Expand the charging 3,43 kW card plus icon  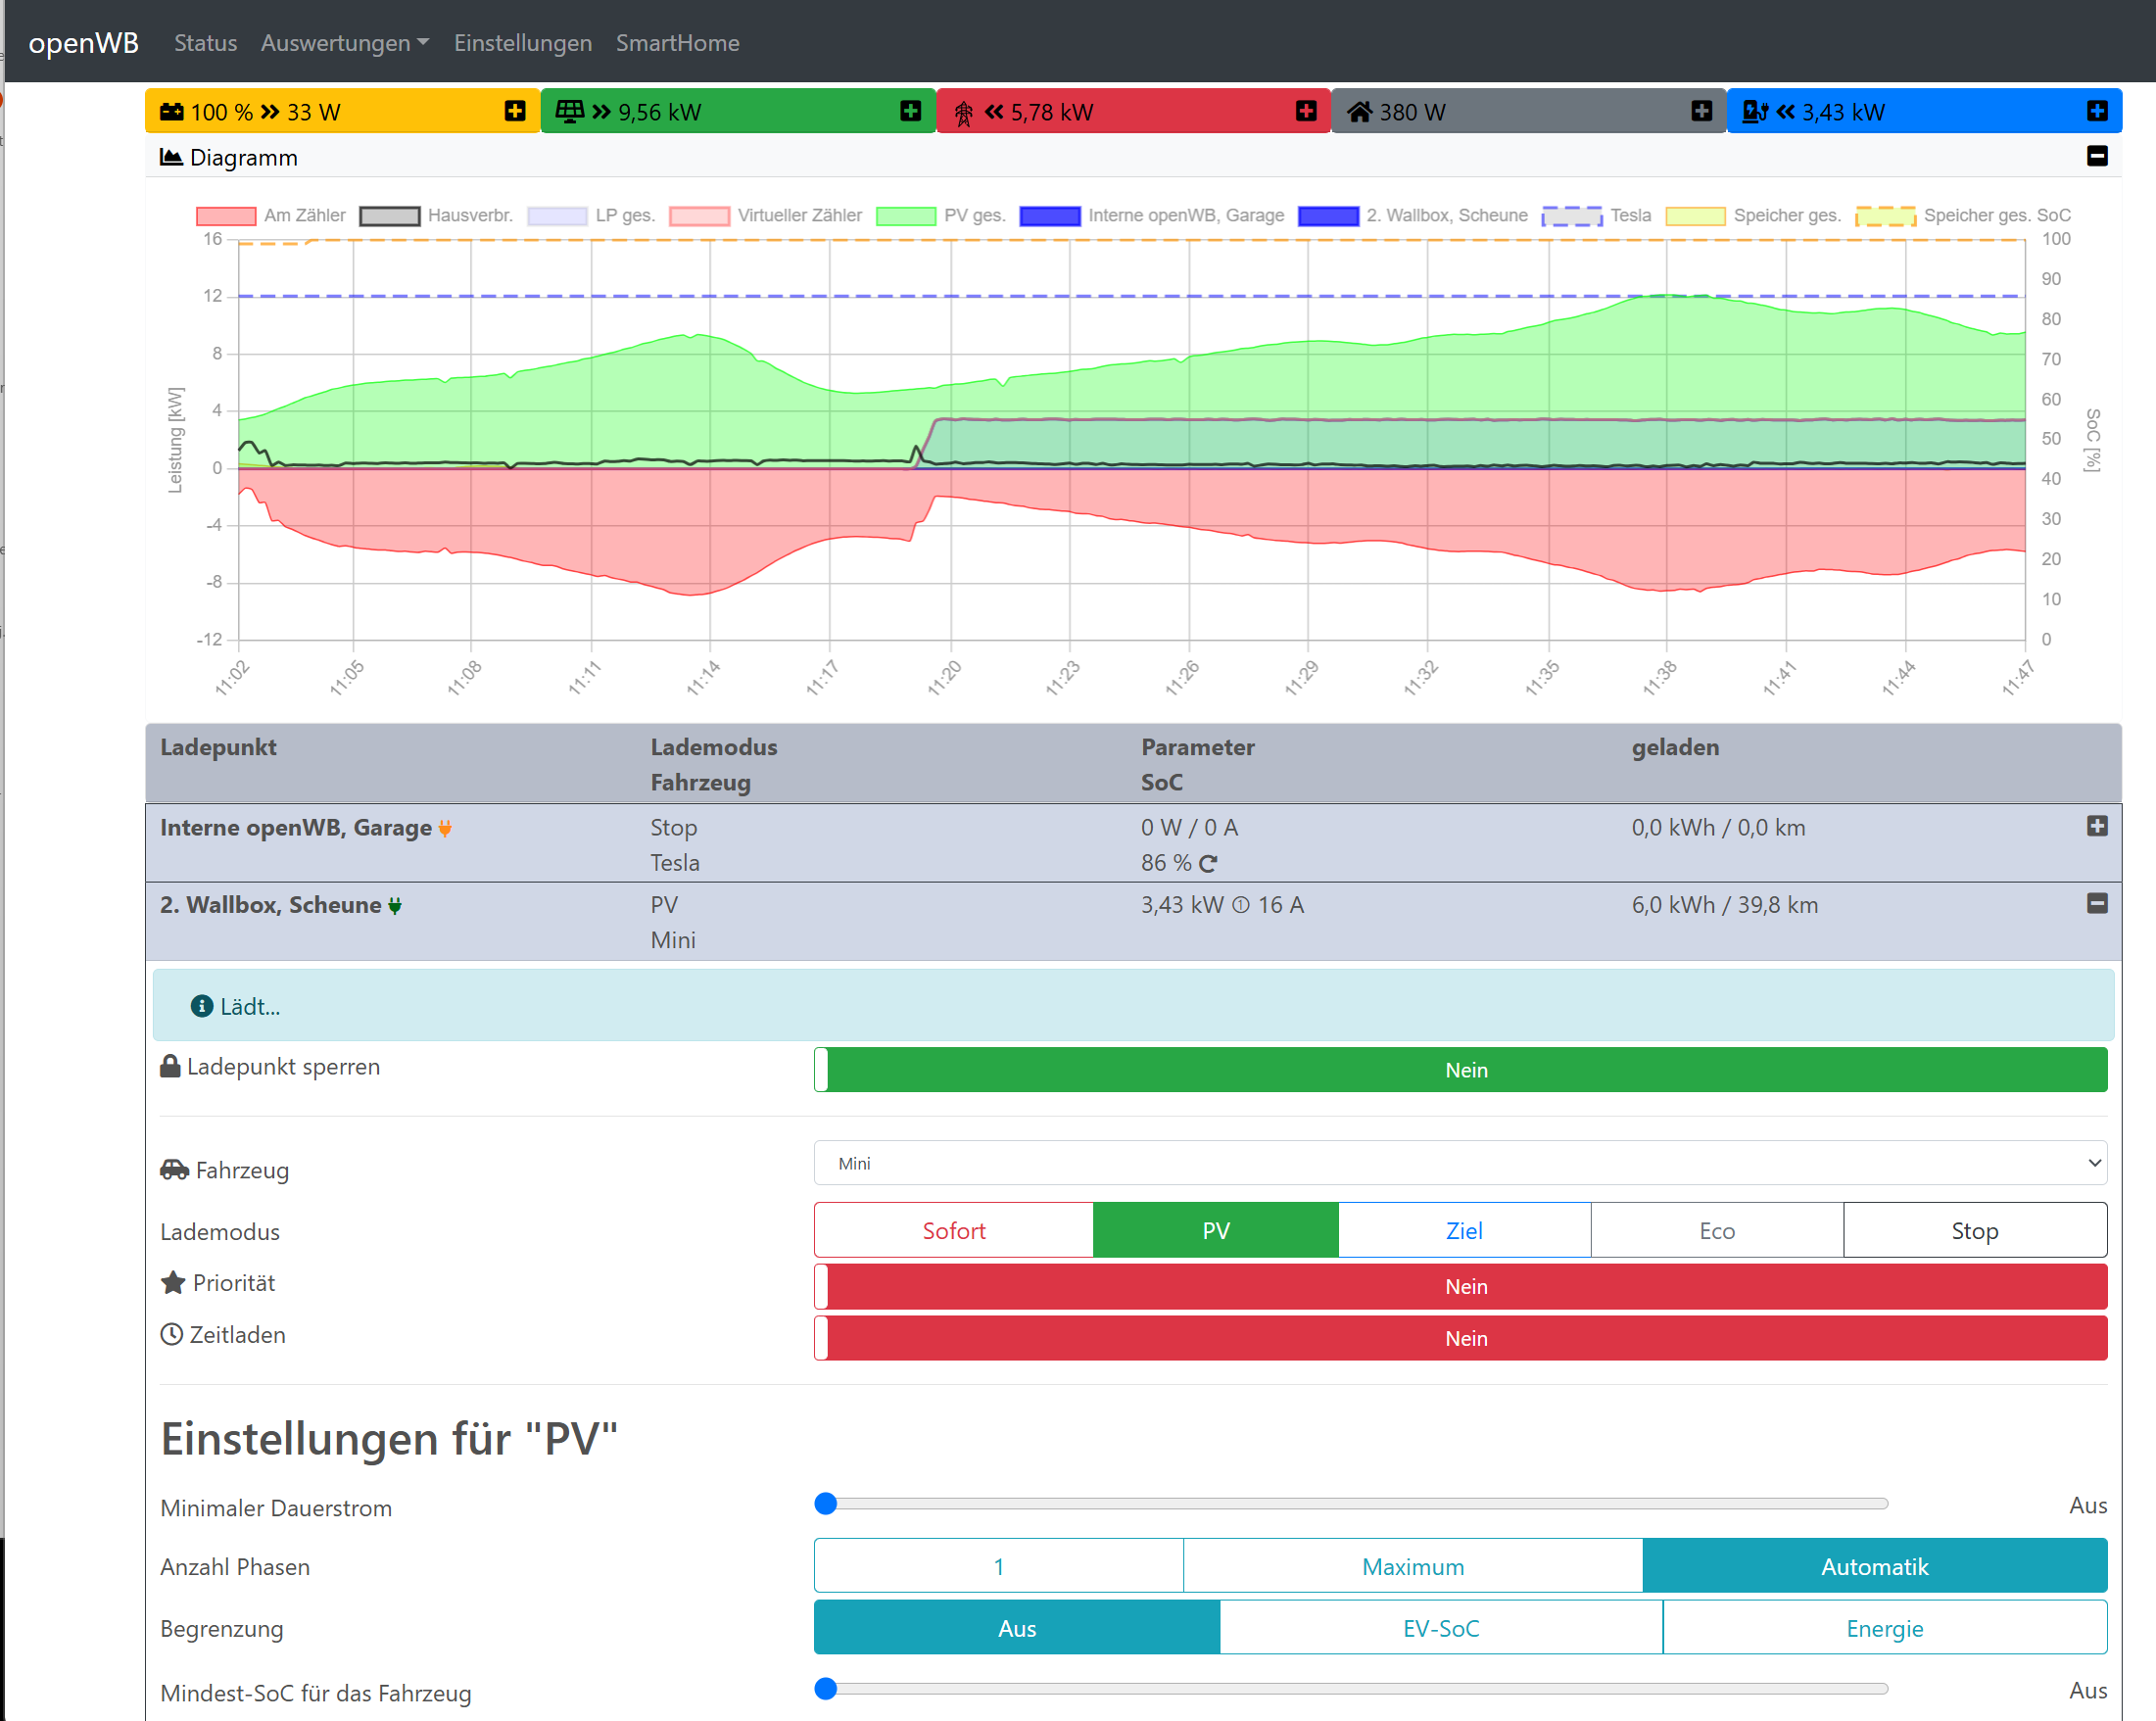(x=2097, y=111)
